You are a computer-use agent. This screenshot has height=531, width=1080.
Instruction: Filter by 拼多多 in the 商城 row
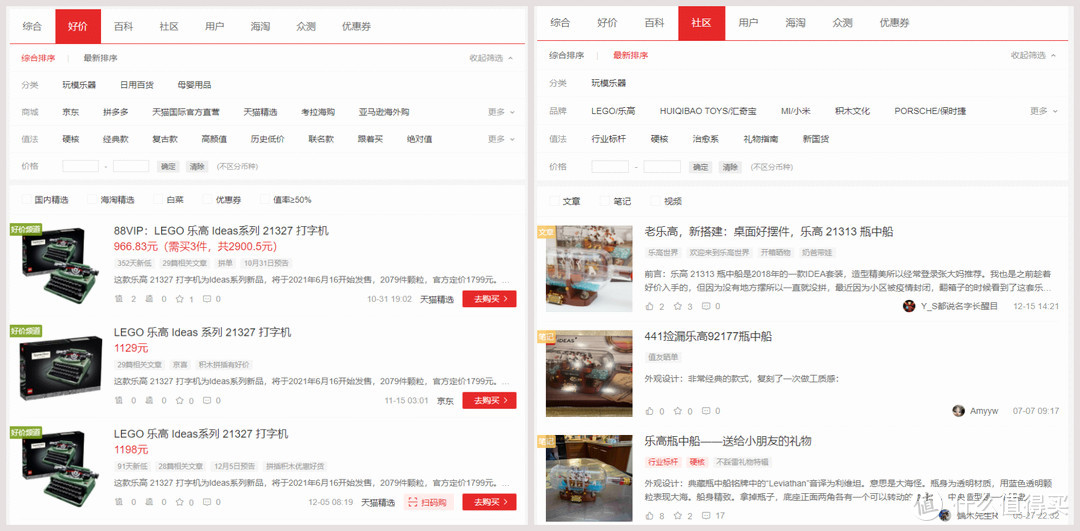click(x=116, y=112)
